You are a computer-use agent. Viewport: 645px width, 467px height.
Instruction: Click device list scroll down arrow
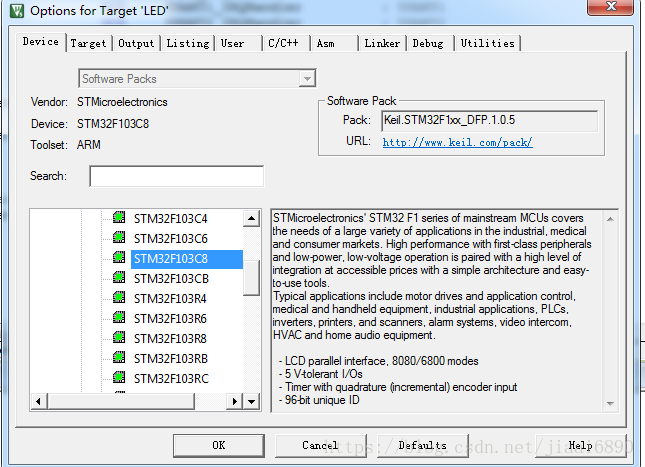(x=251, y=401)
